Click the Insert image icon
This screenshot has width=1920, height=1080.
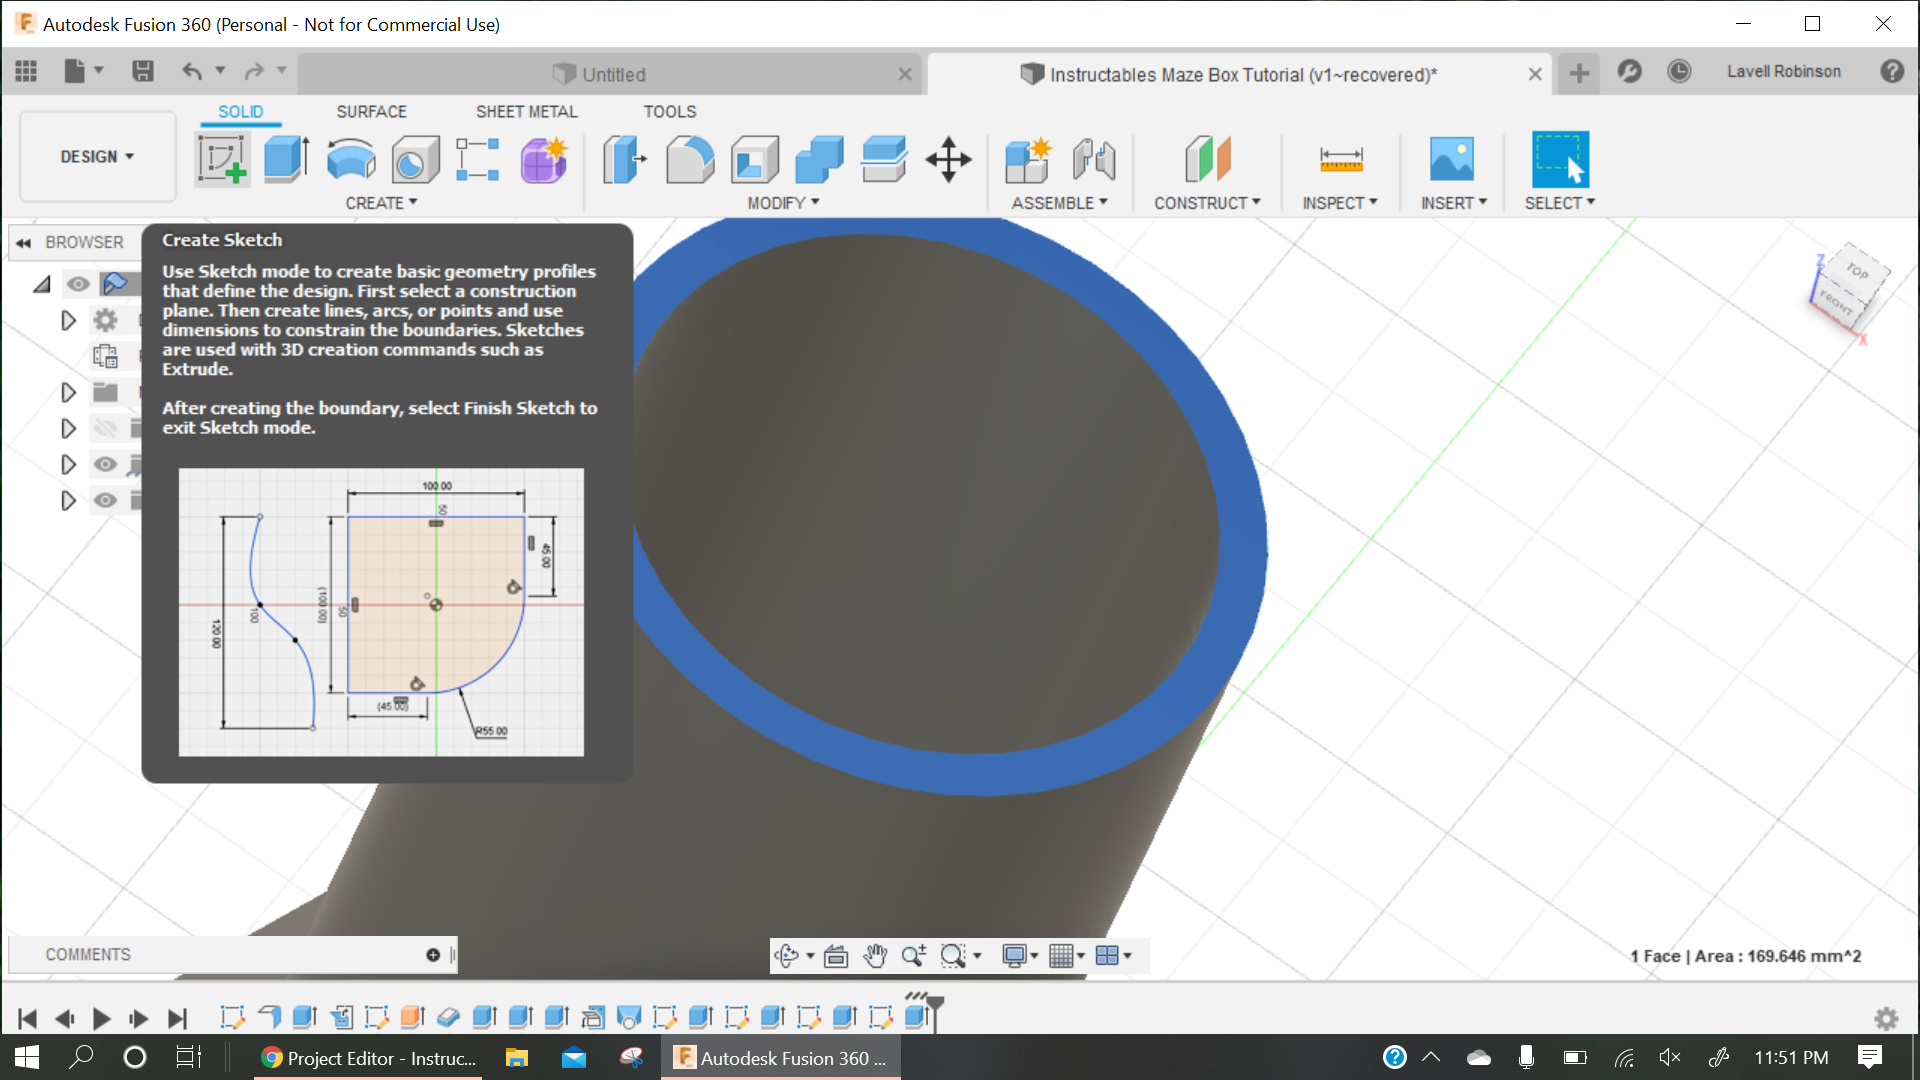tap(1452, 159)
